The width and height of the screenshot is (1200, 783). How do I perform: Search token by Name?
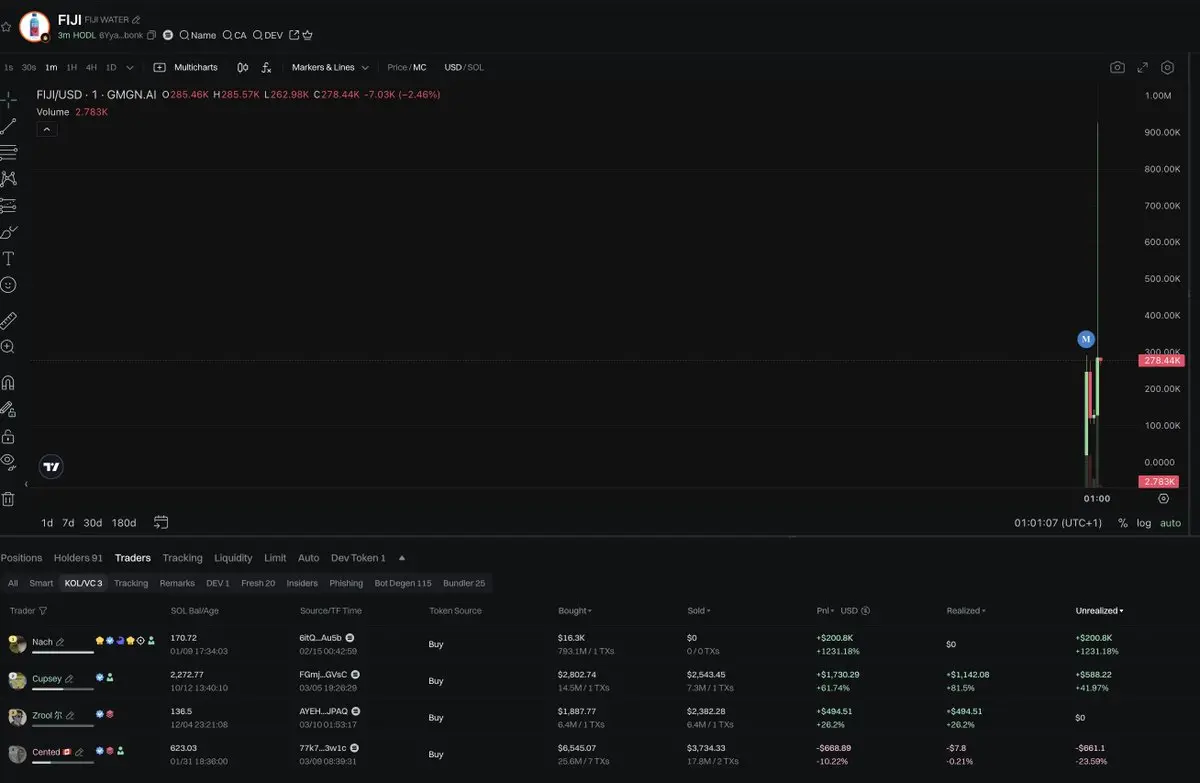(197, 35)
